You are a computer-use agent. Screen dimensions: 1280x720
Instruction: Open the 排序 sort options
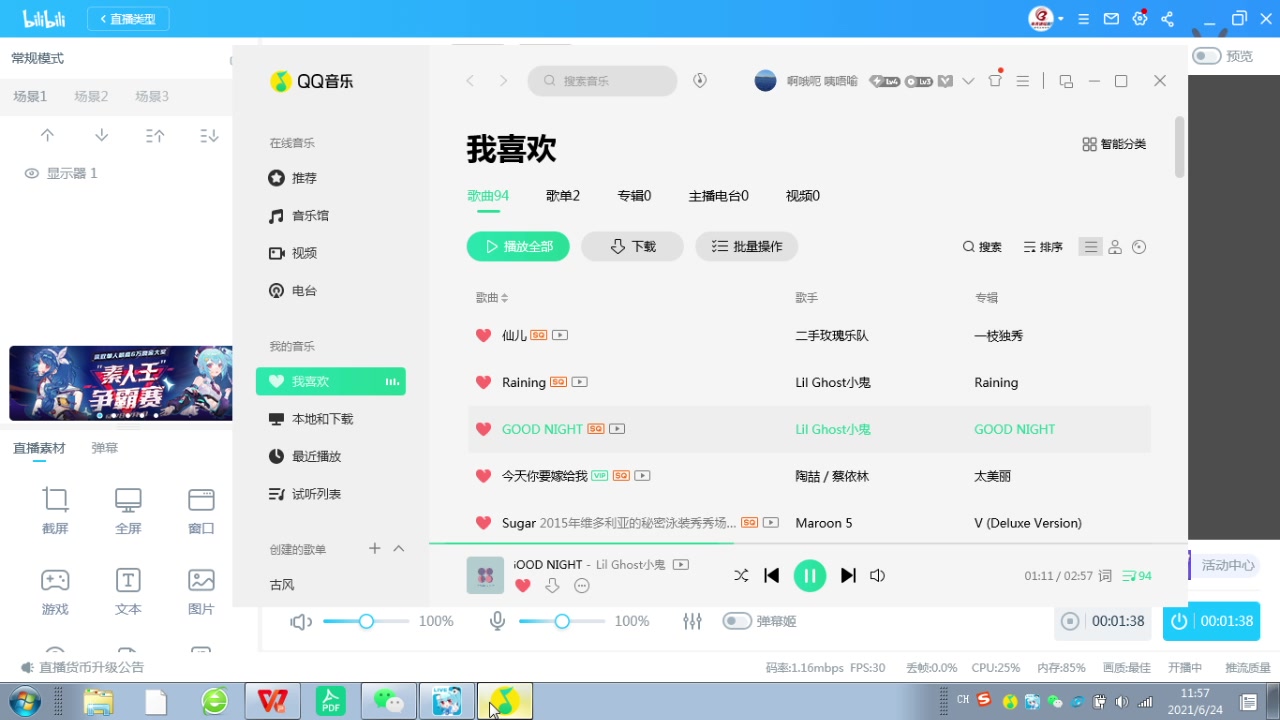[1043, 247]
